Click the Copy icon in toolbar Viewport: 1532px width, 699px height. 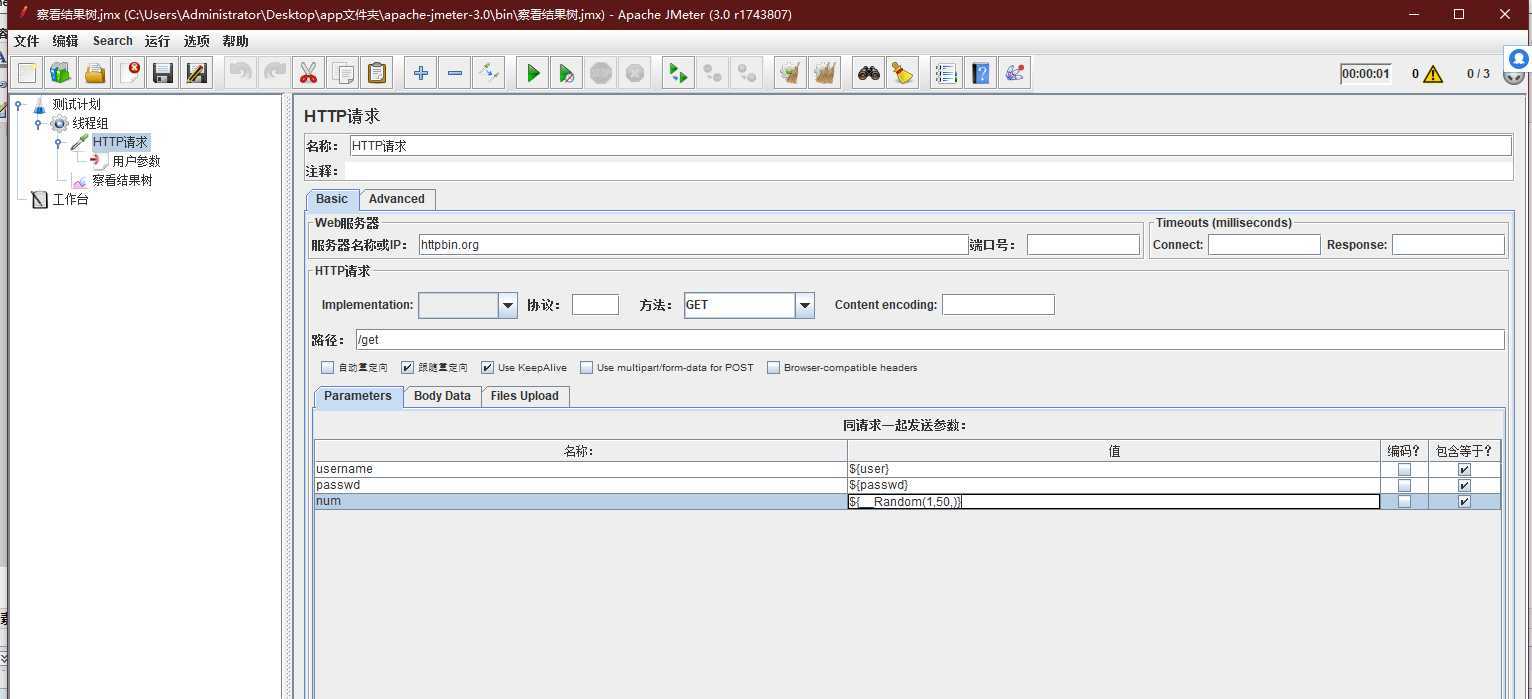(x=342, y=73)
